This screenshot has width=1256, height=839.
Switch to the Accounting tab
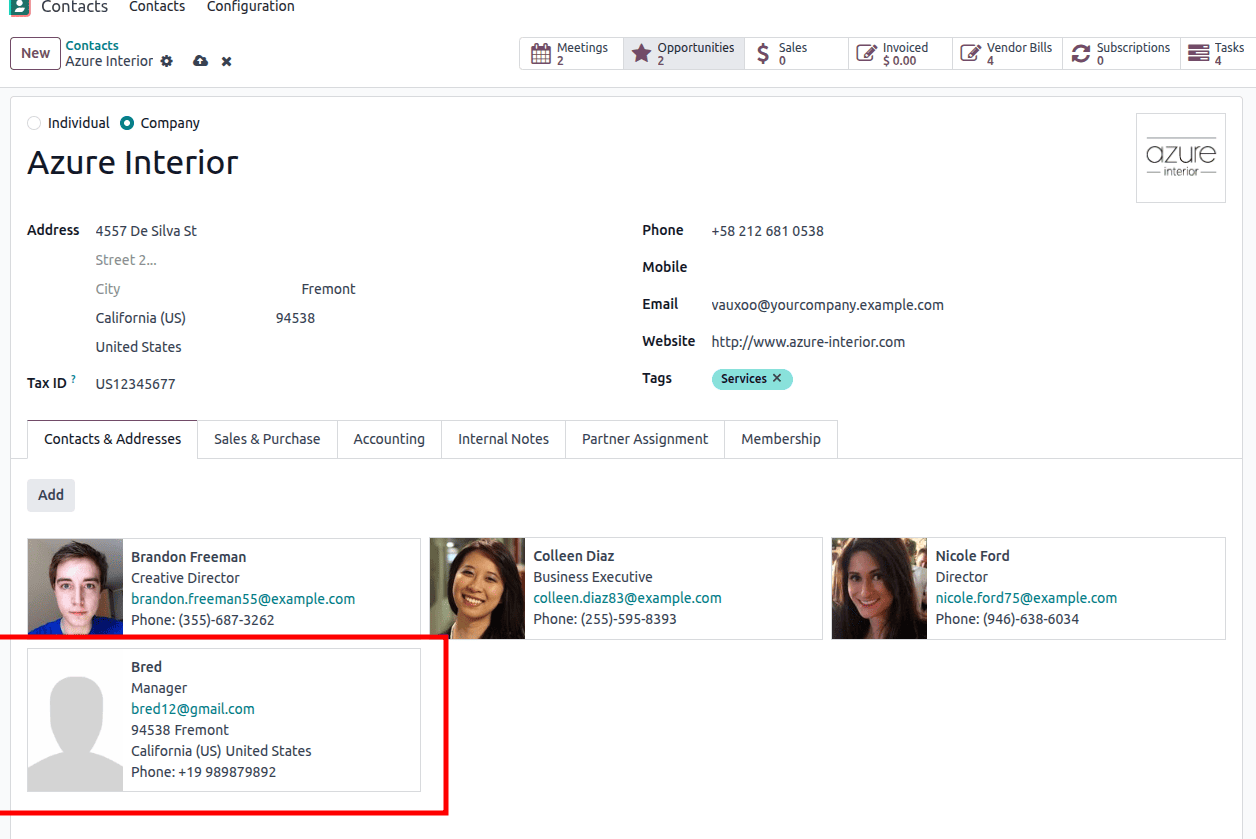pyautogui.click(x=389, y=439)
